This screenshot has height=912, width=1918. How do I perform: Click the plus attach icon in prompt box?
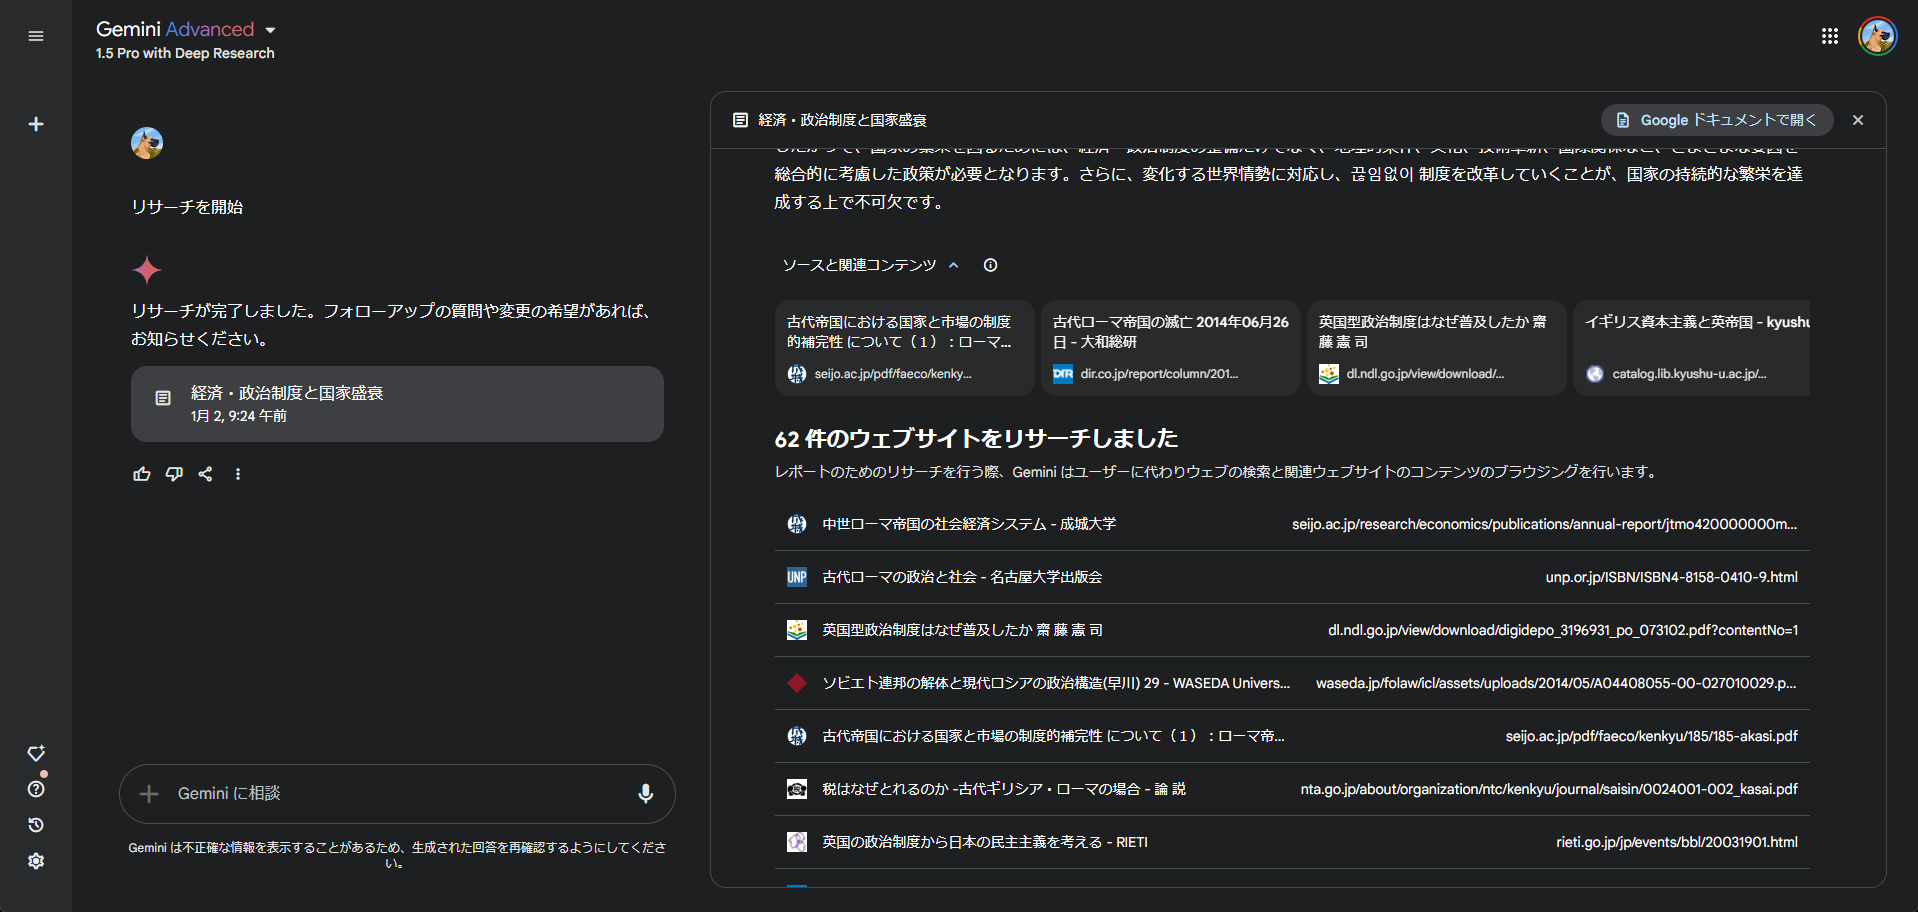click(x=149, y=794)
